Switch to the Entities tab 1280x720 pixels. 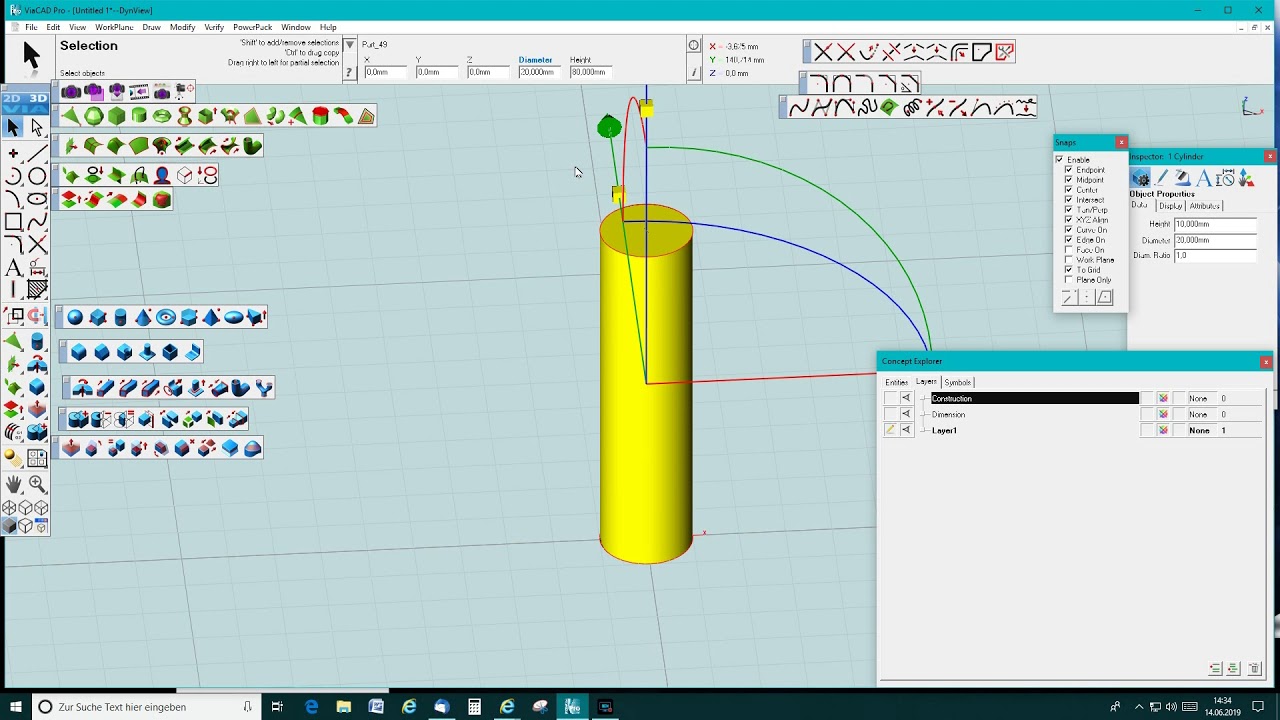tap(896, 382)
